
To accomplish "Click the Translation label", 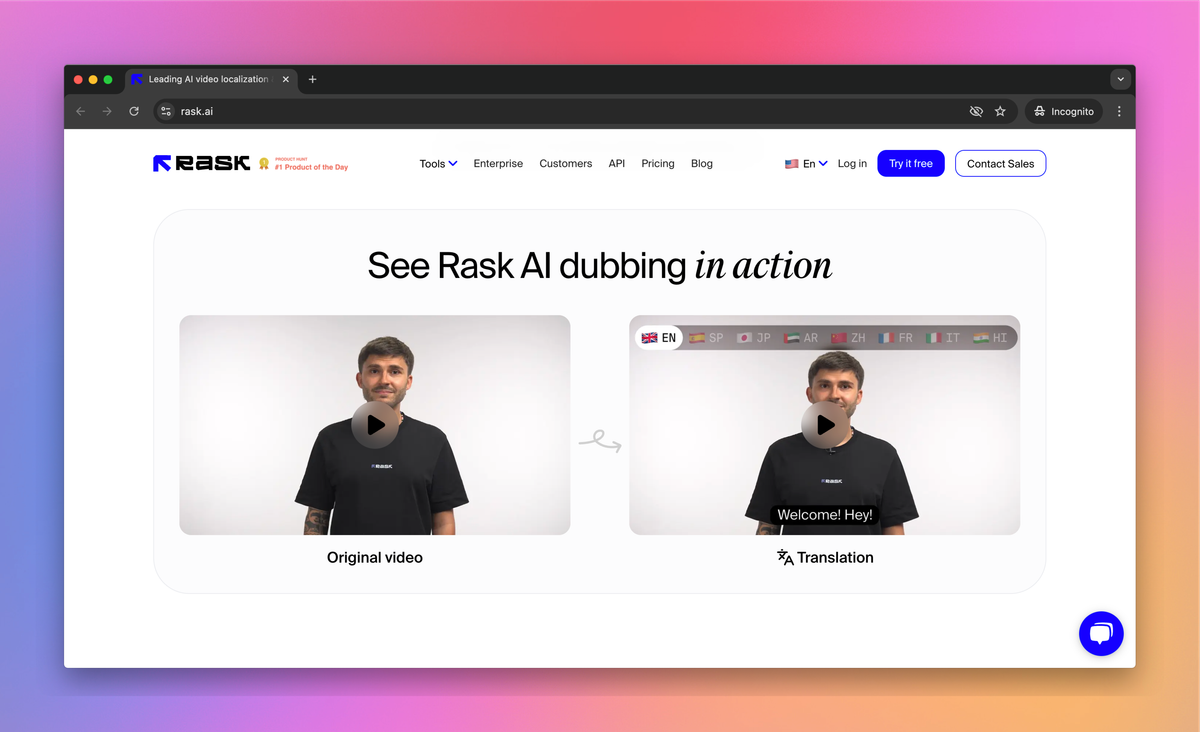I will click(x=825, y=557).
